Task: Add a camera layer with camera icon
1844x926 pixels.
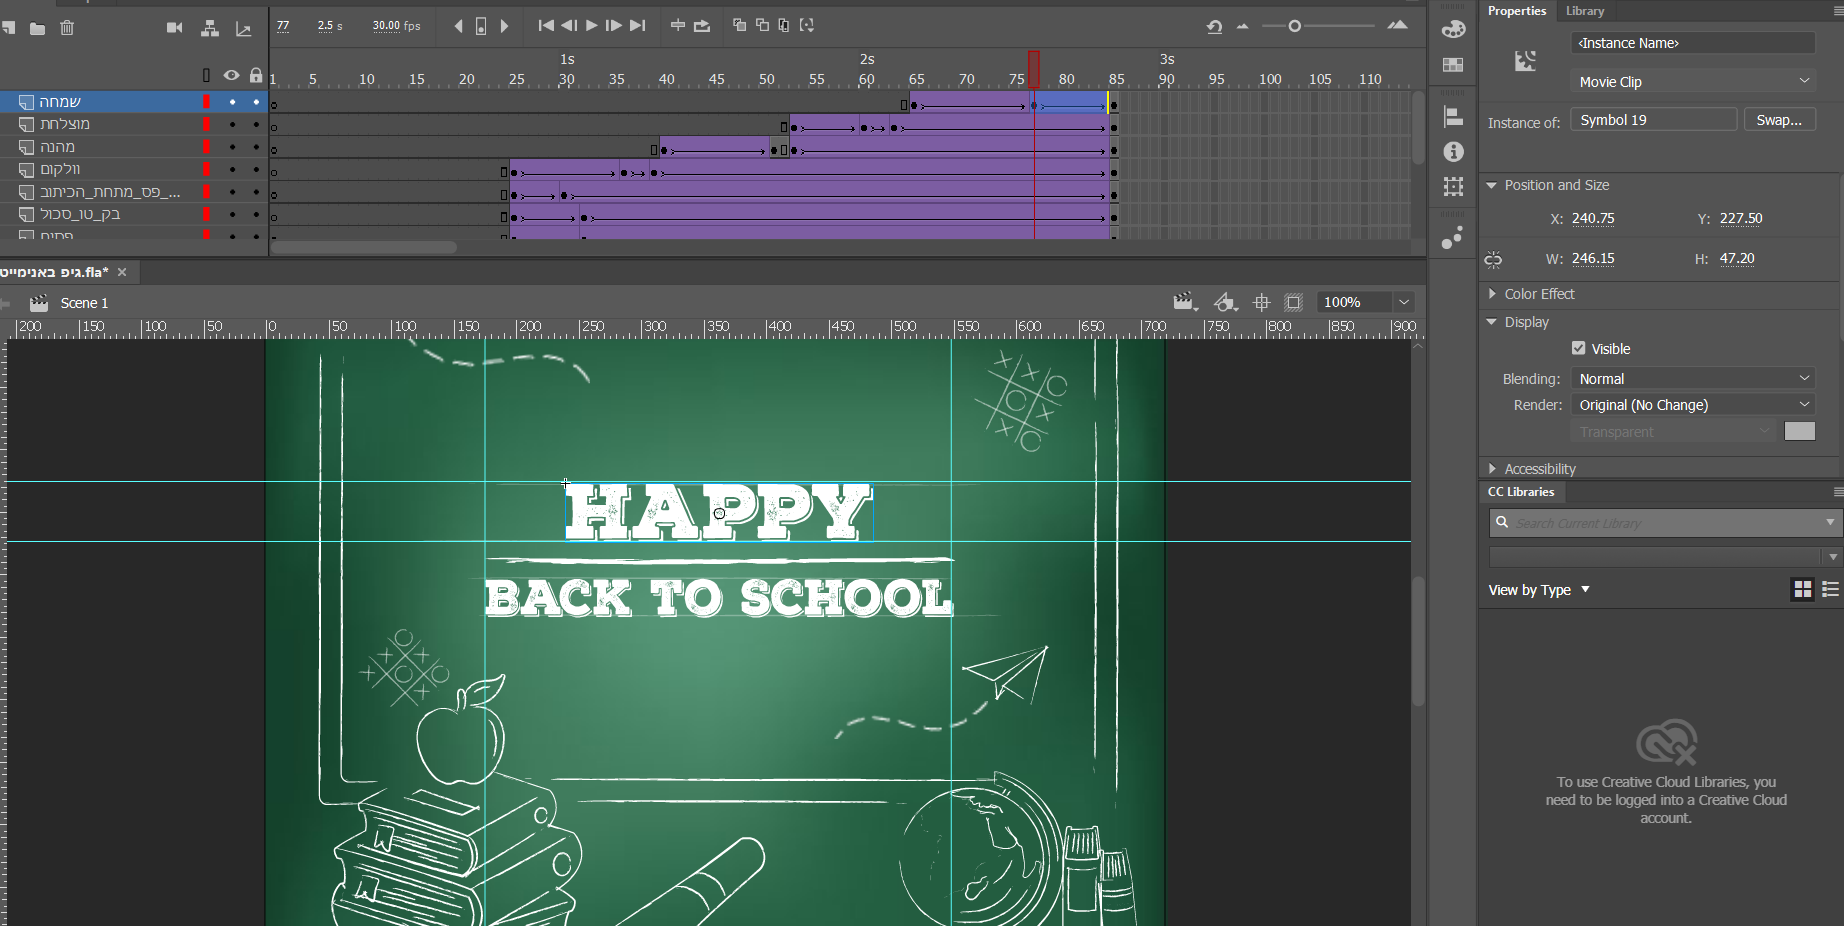Action: (174, 28)
